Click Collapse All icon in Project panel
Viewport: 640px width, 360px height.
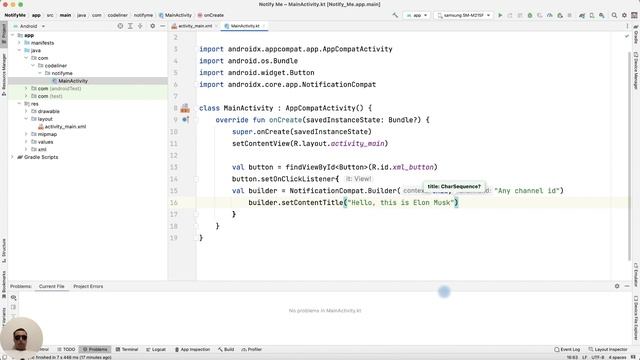140,26
